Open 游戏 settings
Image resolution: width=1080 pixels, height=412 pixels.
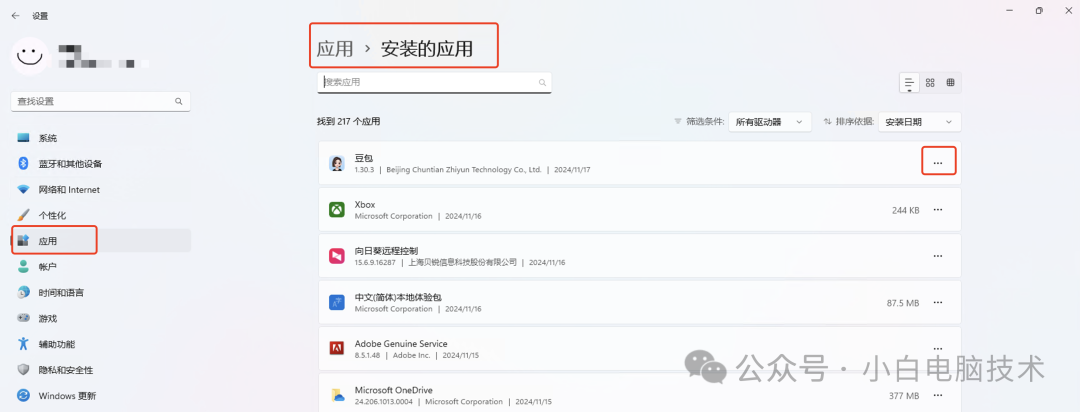(x=101, y=318)
